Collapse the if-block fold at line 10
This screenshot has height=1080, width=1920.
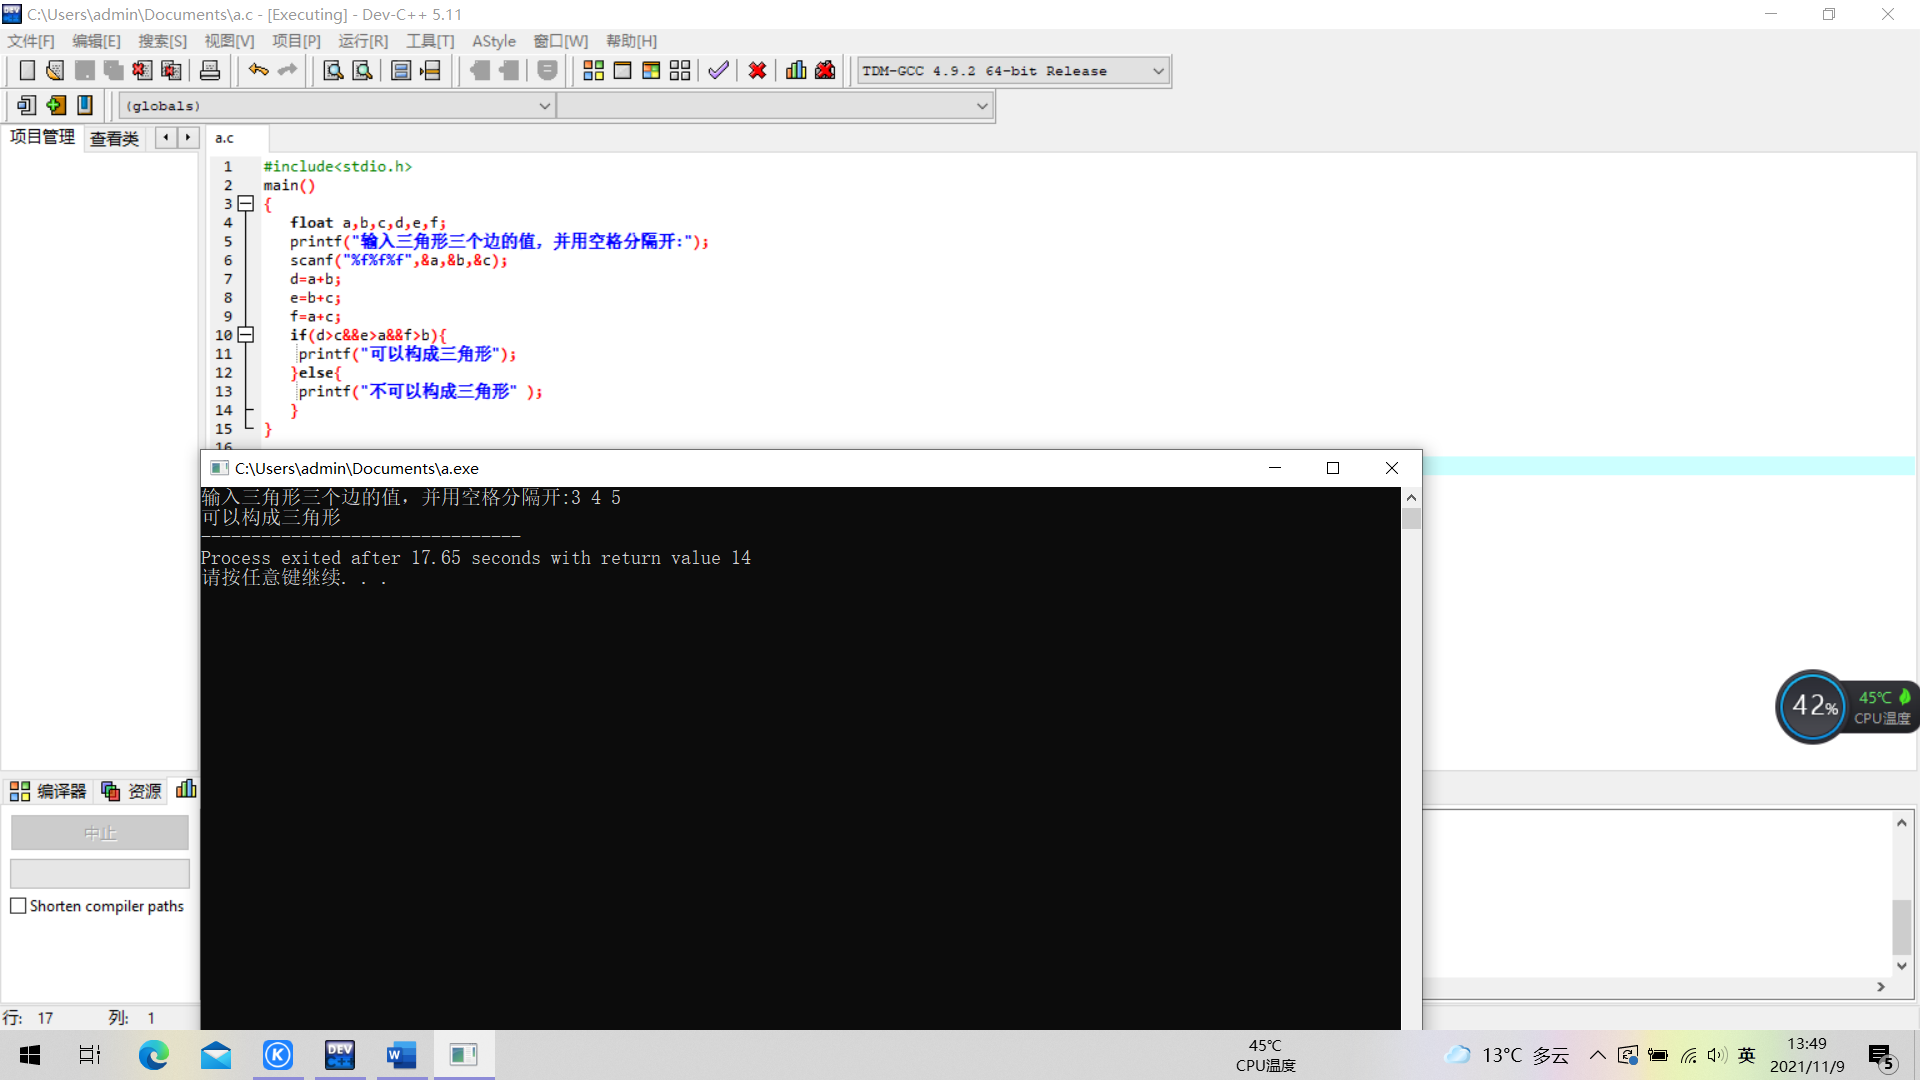pos(246,335)
